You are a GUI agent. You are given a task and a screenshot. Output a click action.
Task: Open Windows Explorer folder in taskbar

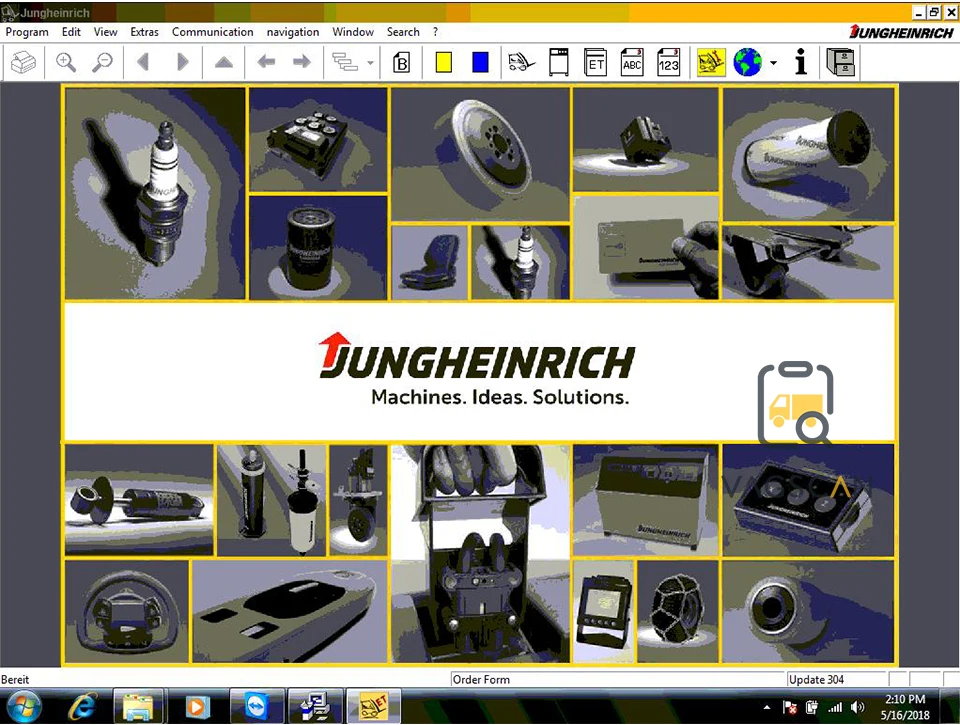click(138, 707)
